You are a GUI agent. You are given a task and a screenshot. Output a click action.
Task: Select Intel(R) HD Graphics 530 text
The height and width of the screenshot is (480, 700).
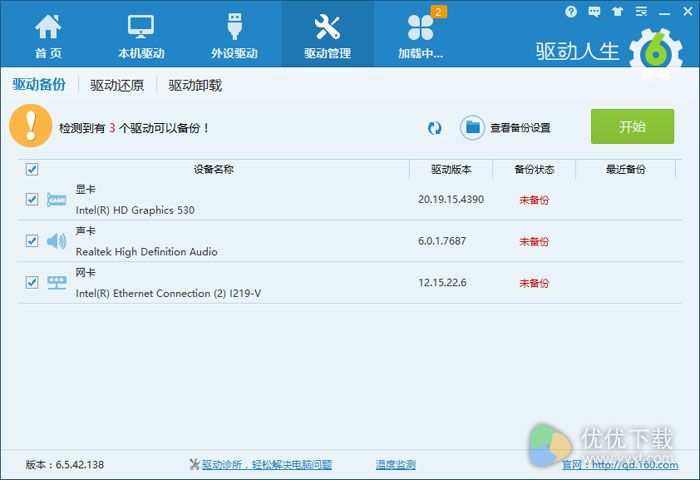point(135,210)
